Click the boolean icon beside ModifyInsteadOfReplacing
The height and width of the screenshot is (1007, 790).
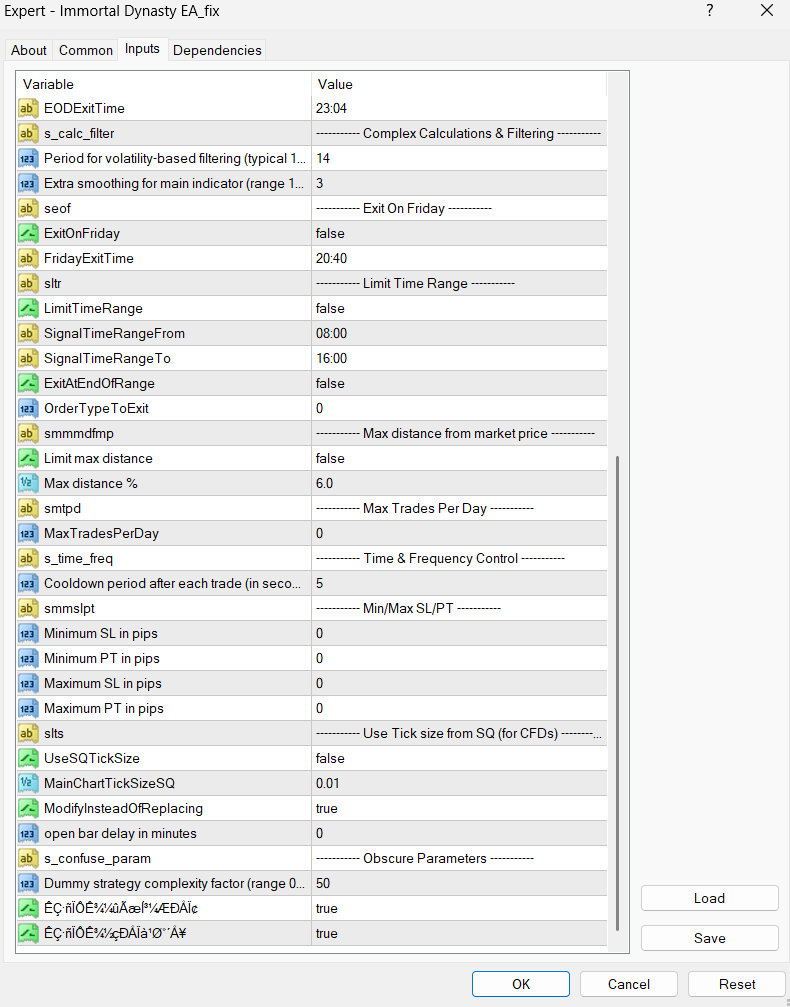(29, 808)
